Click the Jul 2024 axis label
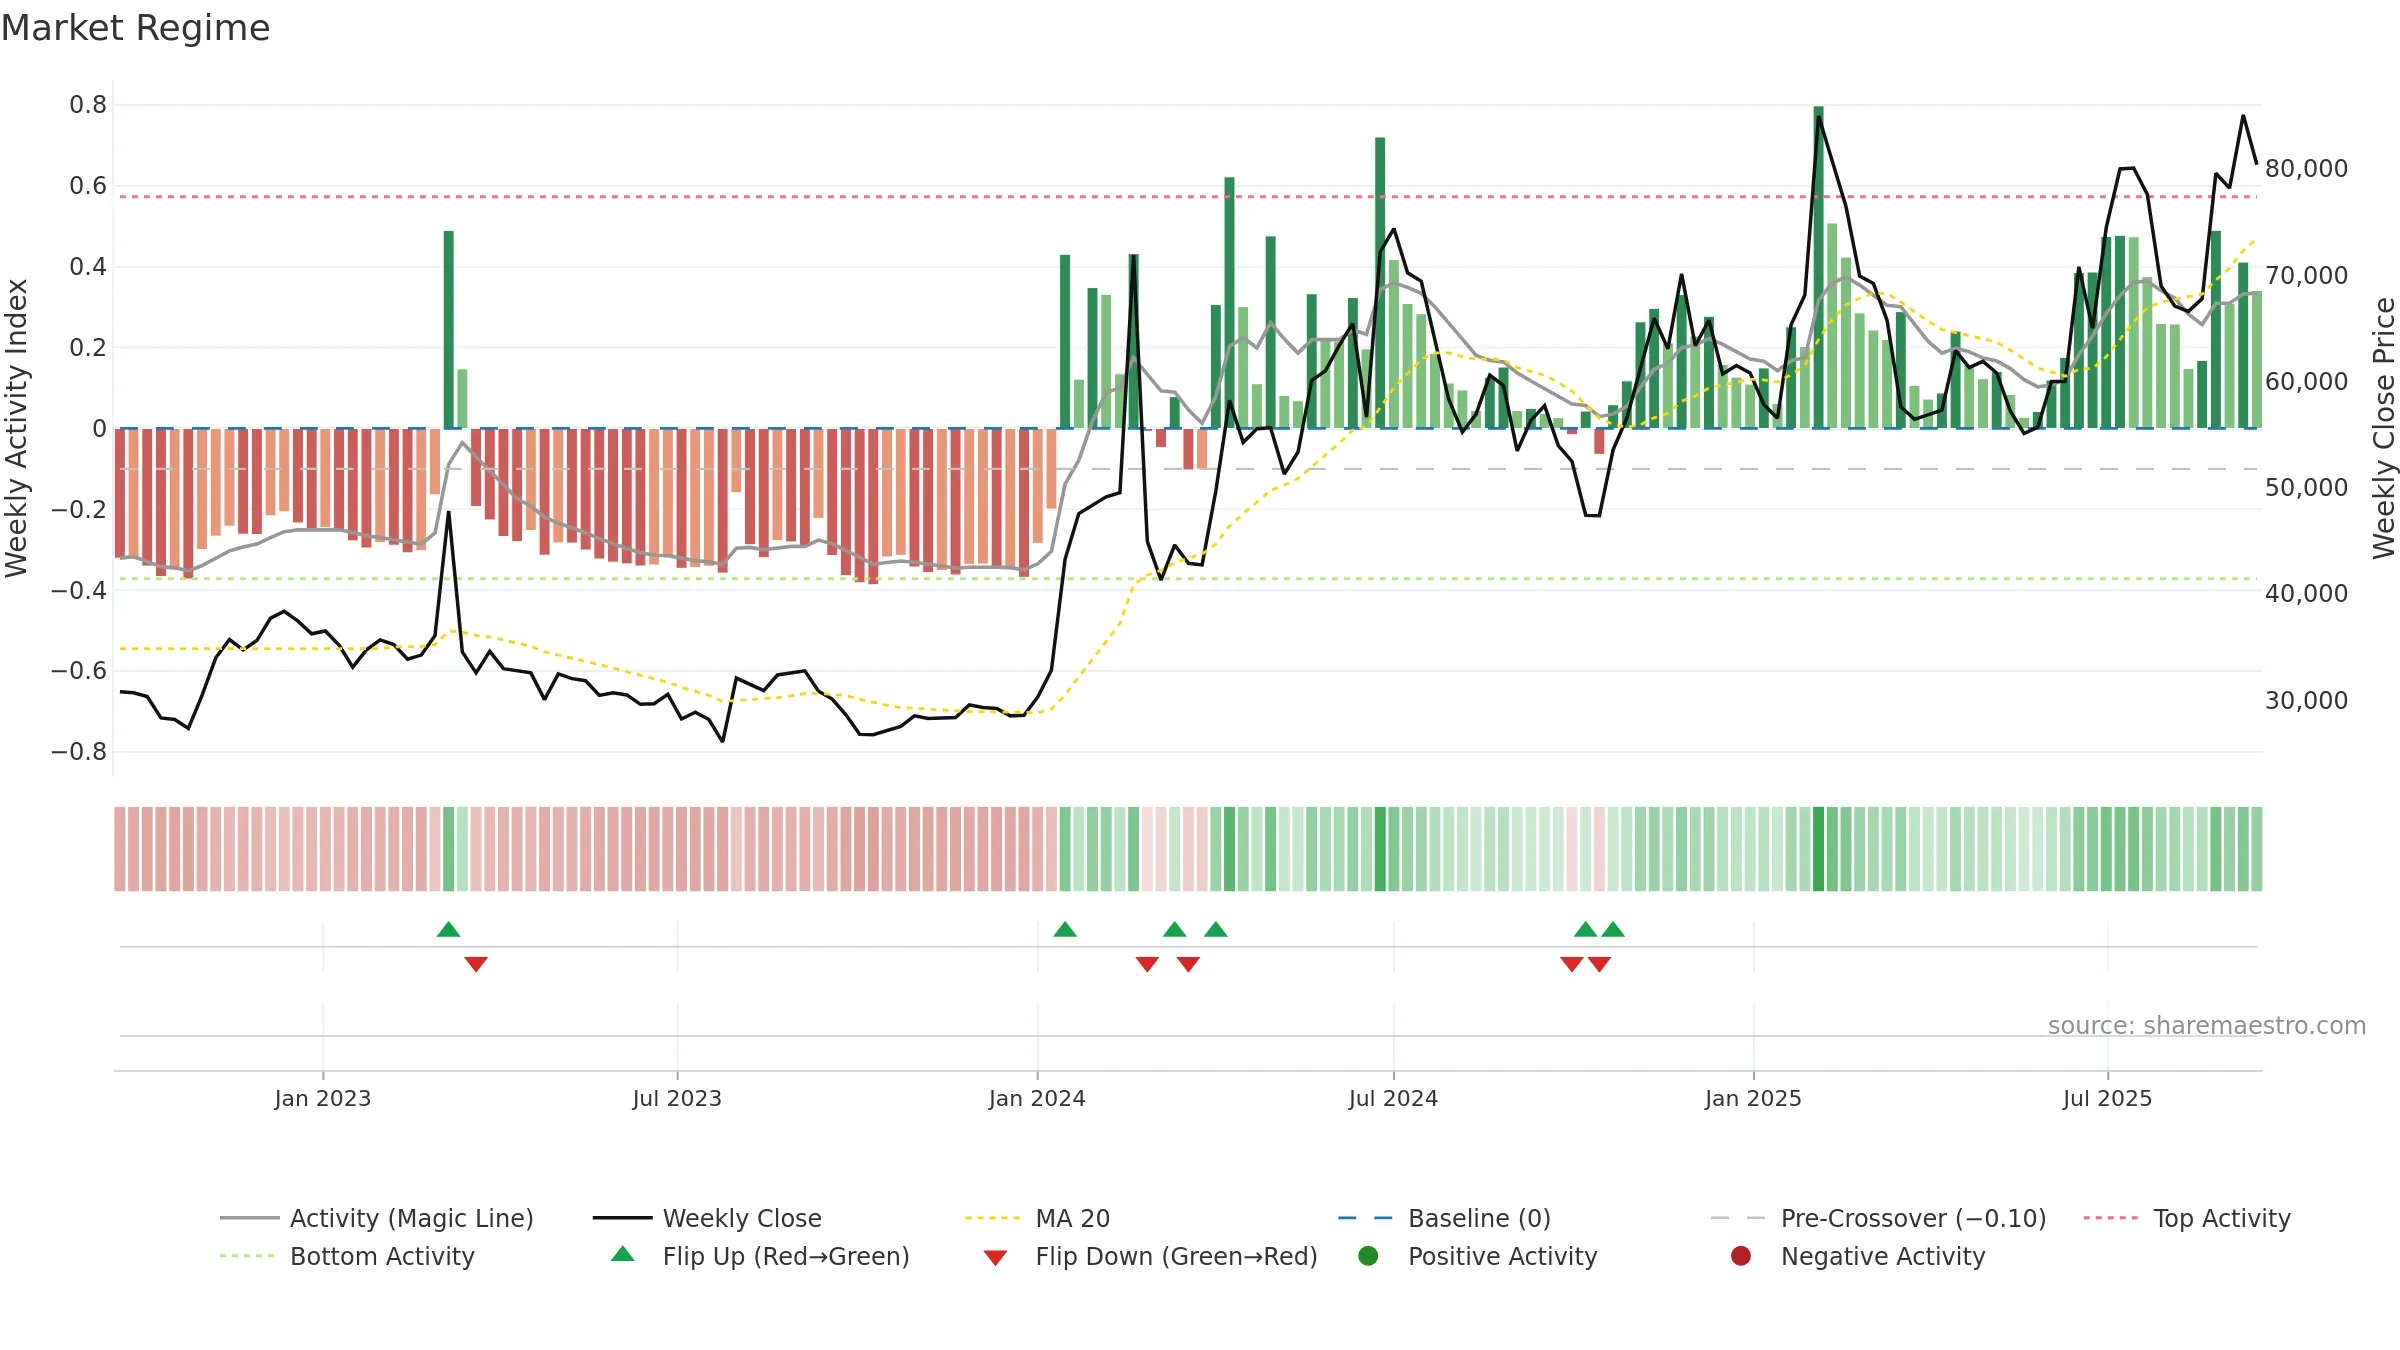This screenshot has width=2400, height=1350. [x=1393, y=1098]
